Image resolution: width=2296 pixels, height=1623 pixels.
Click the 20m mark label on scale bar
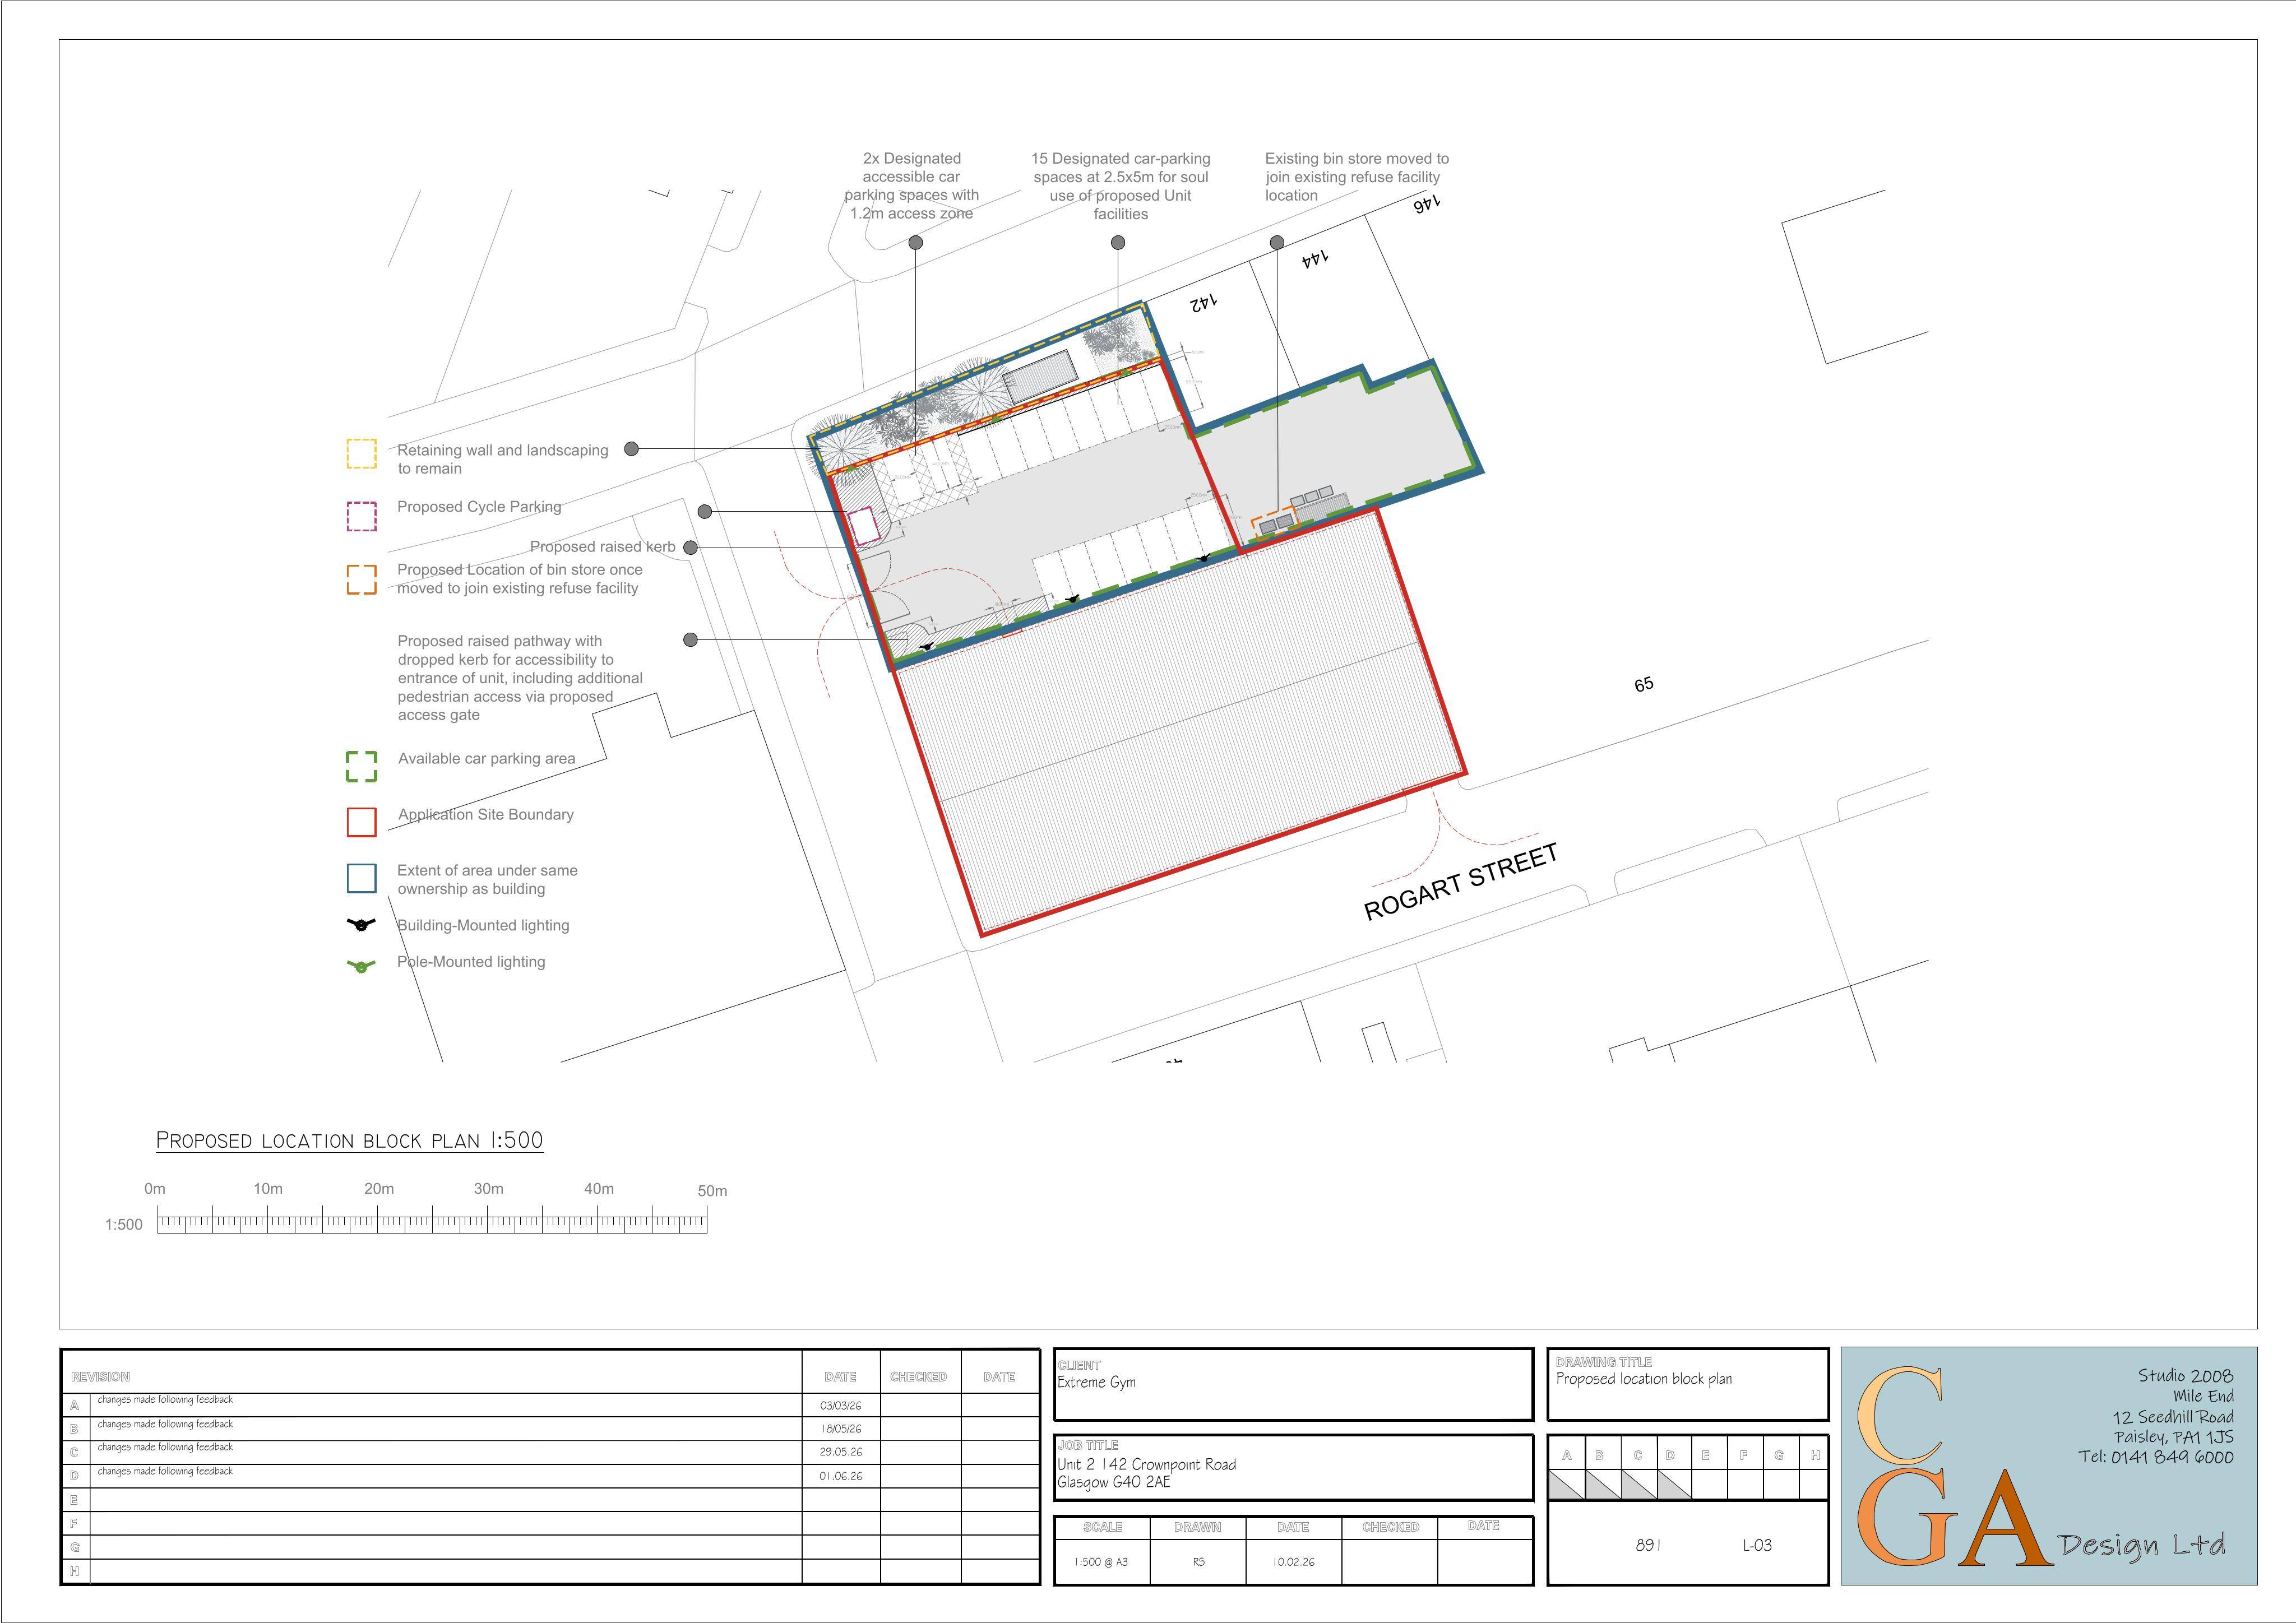pos(379,1189)
